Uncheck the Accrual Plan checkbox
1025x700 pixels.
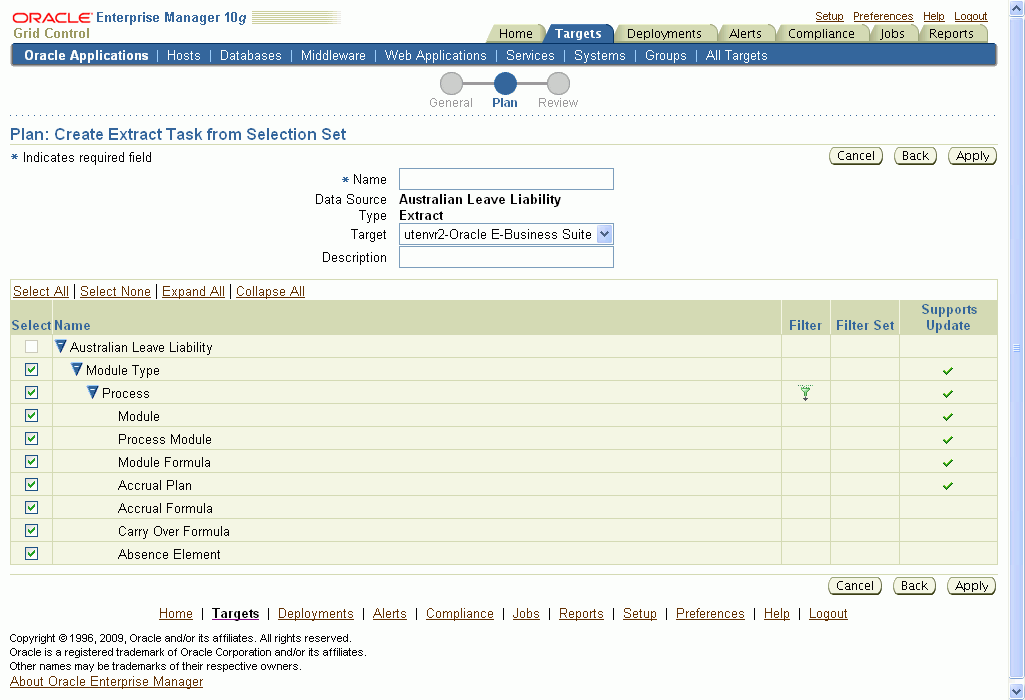coord(31,484)
